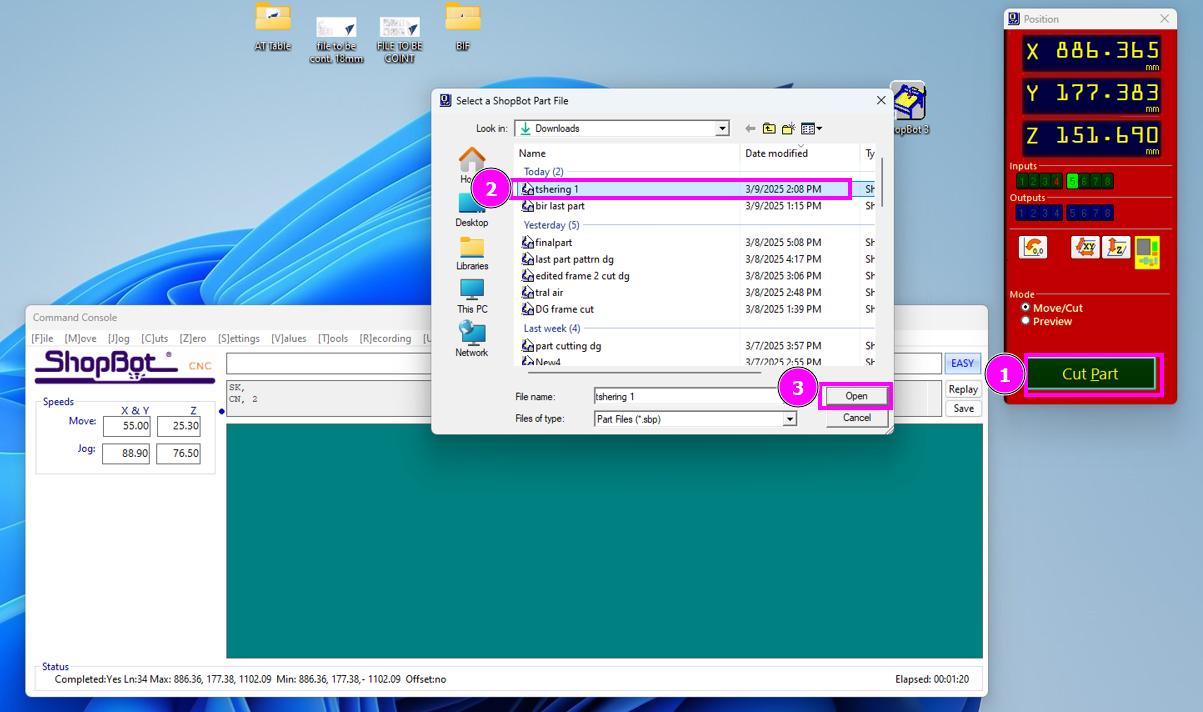Create a new folder in file dialog
This screenshot has height=712, width=1203.
tap(788, 128)
